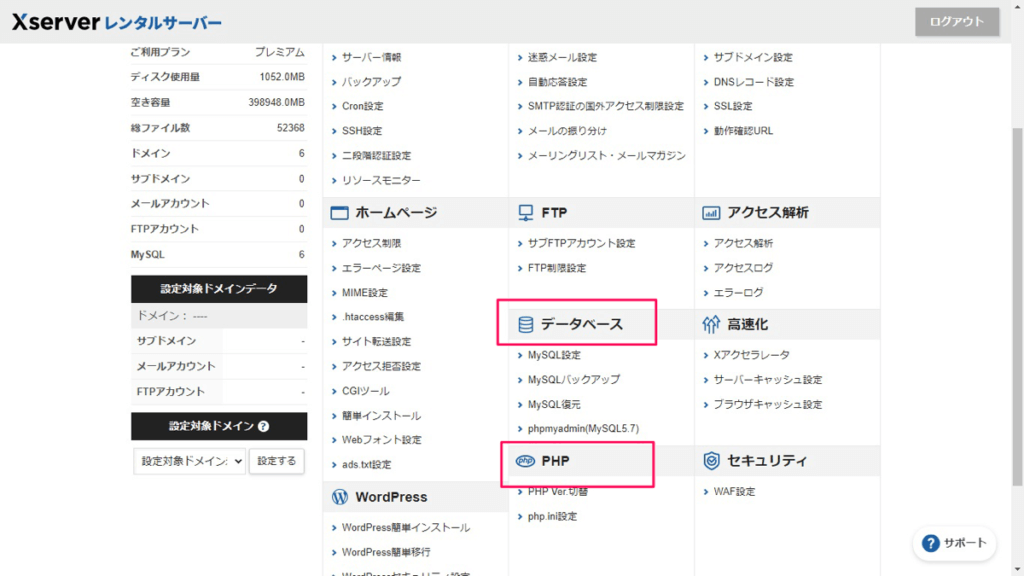Screen dimensions: 1024x576
Task: Open 動作確認URL link
Action: click(743, 131)
